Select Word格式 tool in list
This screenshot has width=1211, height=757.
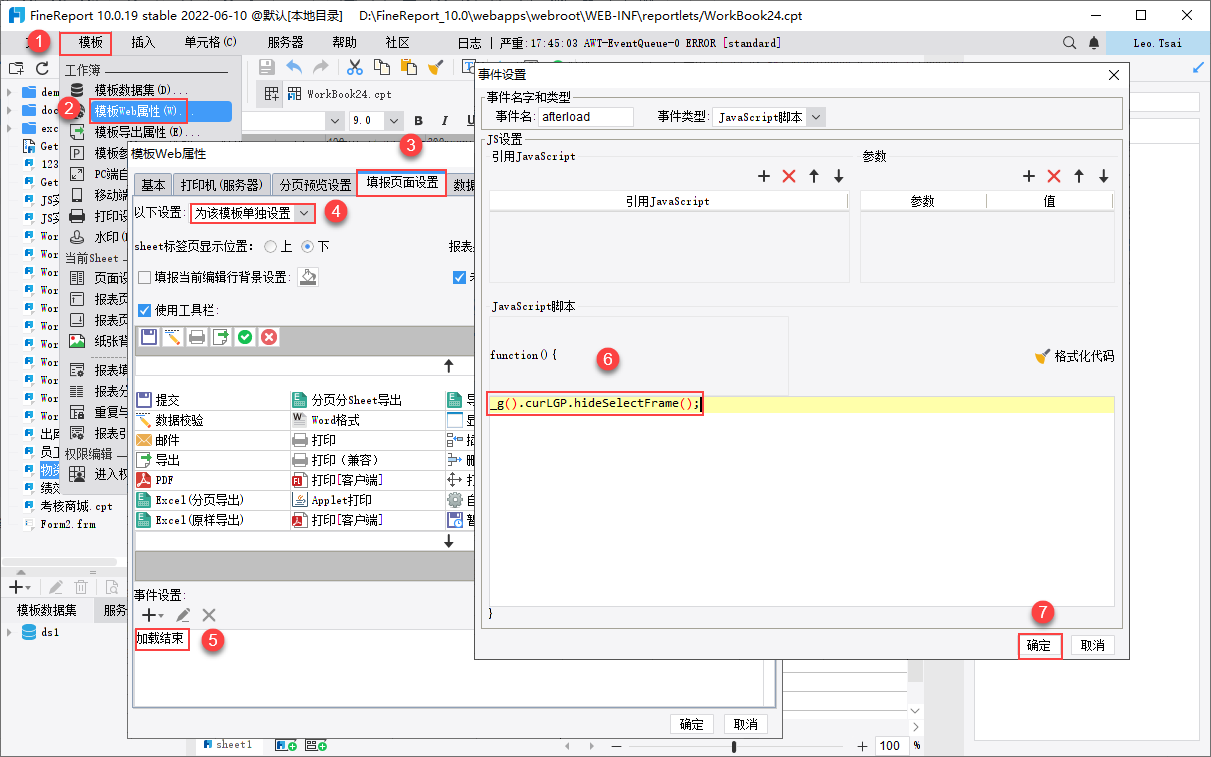[x=367, y=420]
